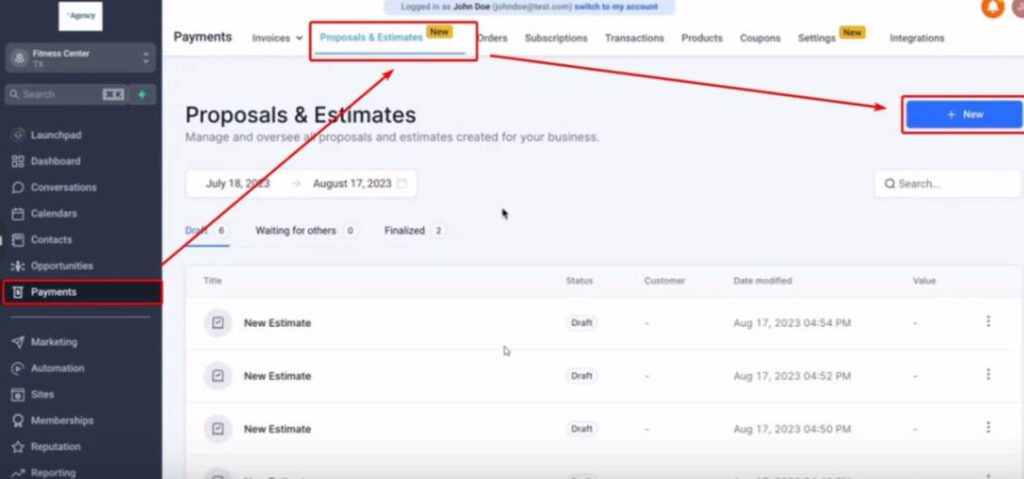Image resolution: width=1024 pixels, height=479 pixels.
Task: Open the Subscriptions tab
Action: (556, 38)
